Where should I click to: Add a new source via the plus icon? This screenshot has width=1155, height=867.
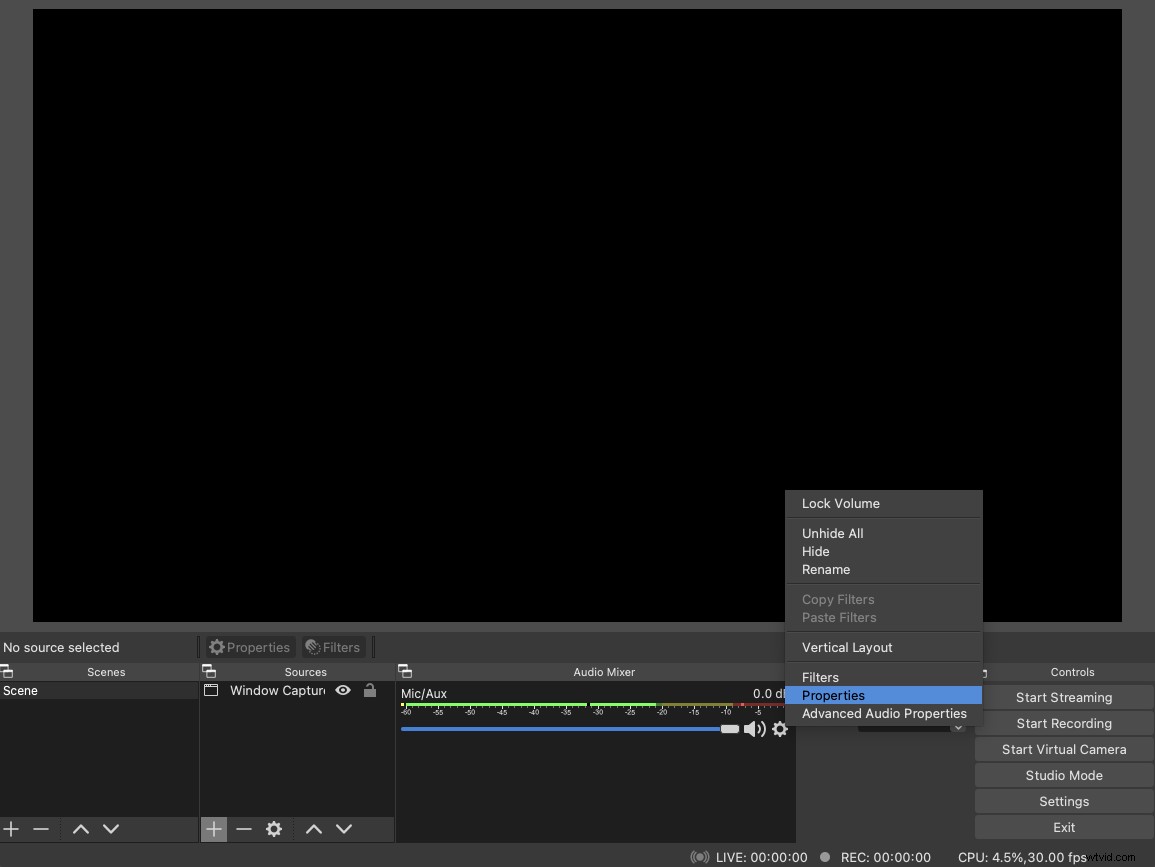click(x=213, y=829)
